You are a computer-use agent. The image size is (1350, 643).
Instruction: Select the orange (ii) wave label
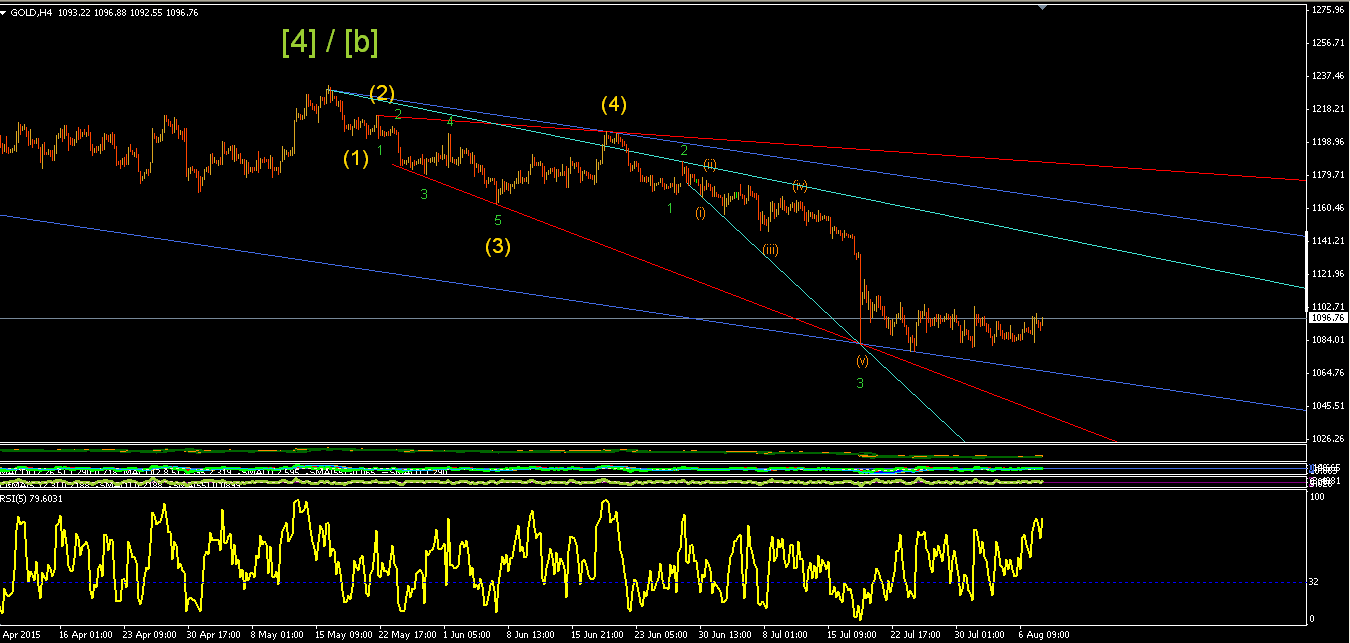pos(709,164)
